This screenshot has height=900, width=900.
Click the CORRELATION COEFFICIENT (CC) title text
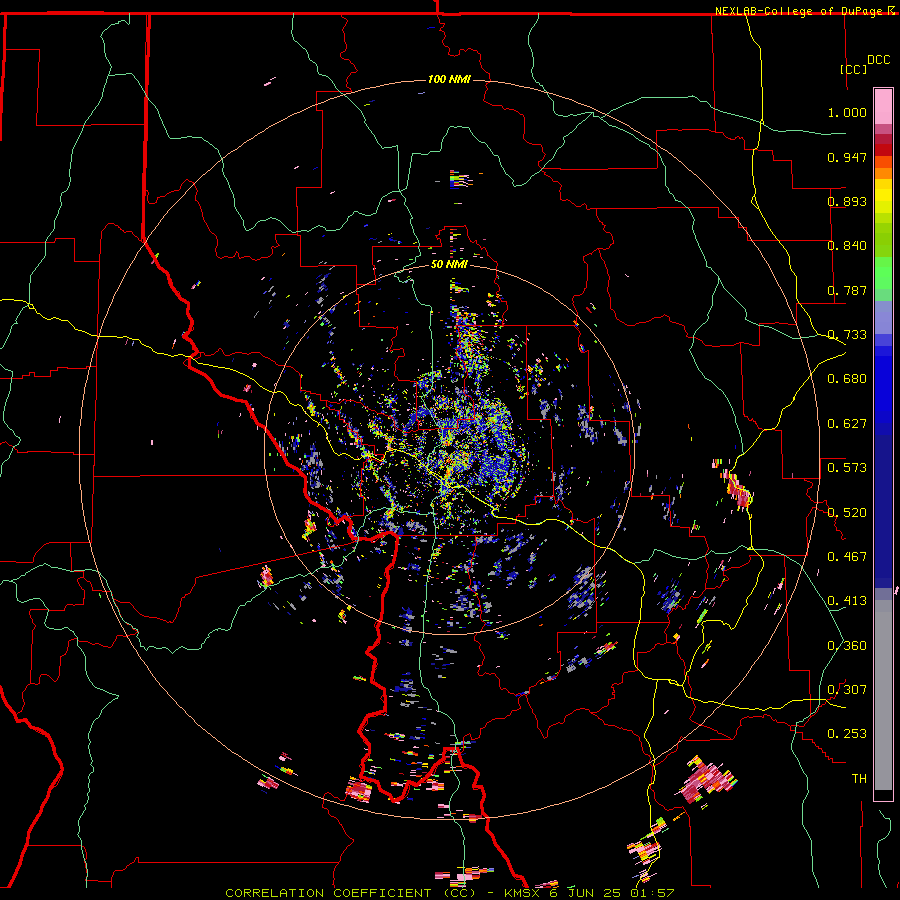pyautogui.click(x=352, y=893)
